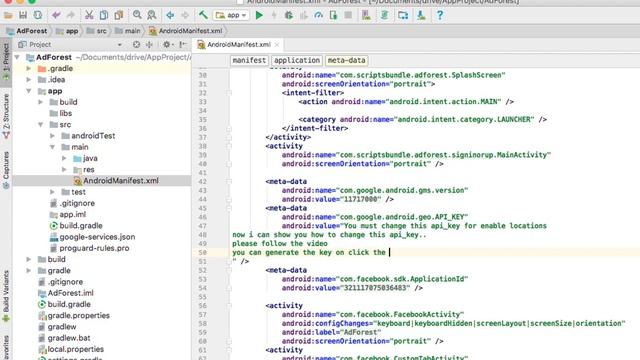Click the AVD Manager icon
The width and height of the screenshot is (640, 360).
(366, 16)
